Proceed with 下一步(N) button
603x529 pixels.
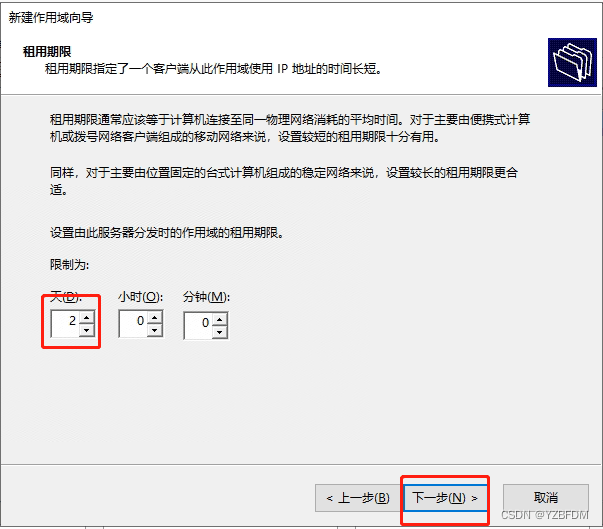point(445,498)
